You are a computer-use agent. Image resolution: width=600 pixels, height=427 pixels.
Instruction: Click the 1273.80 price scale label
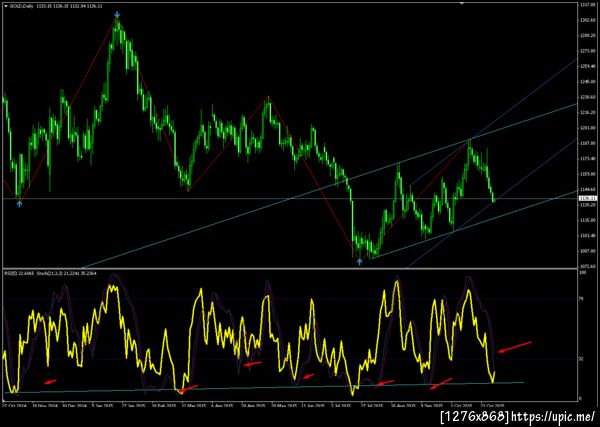click(x=589, y=51)
